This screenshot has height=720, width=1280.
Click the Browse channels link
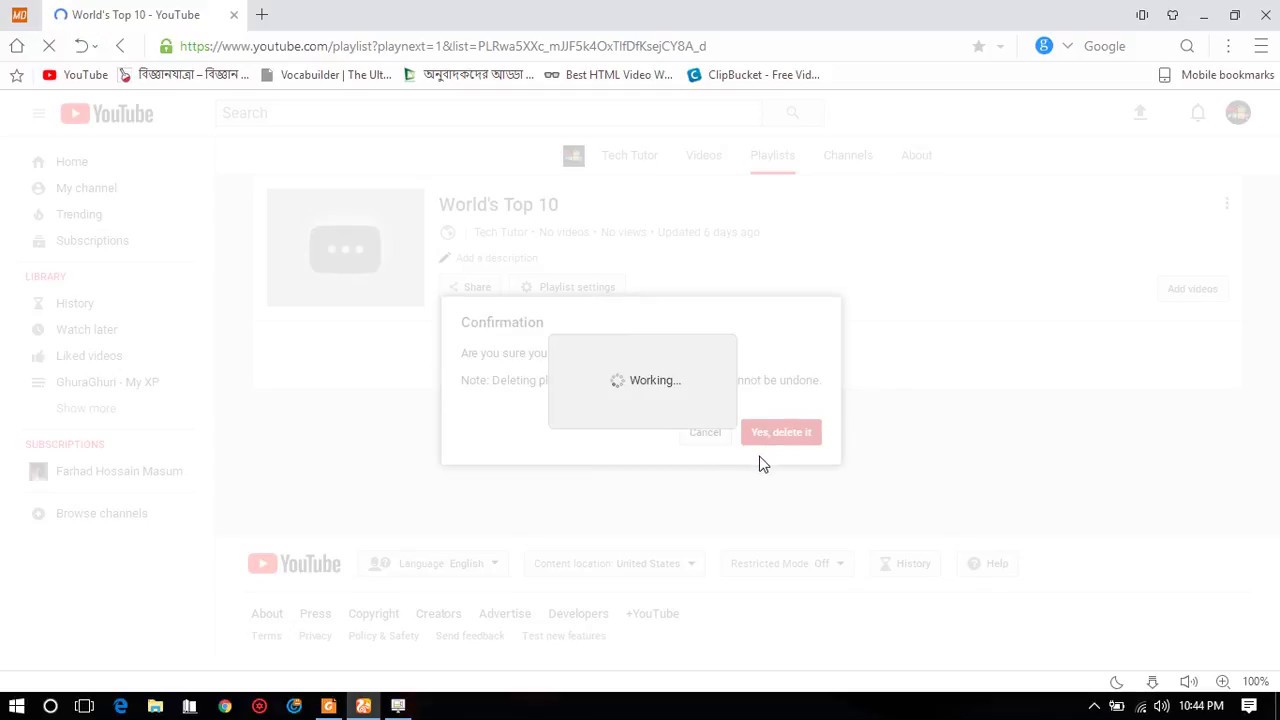pos(101,513)
